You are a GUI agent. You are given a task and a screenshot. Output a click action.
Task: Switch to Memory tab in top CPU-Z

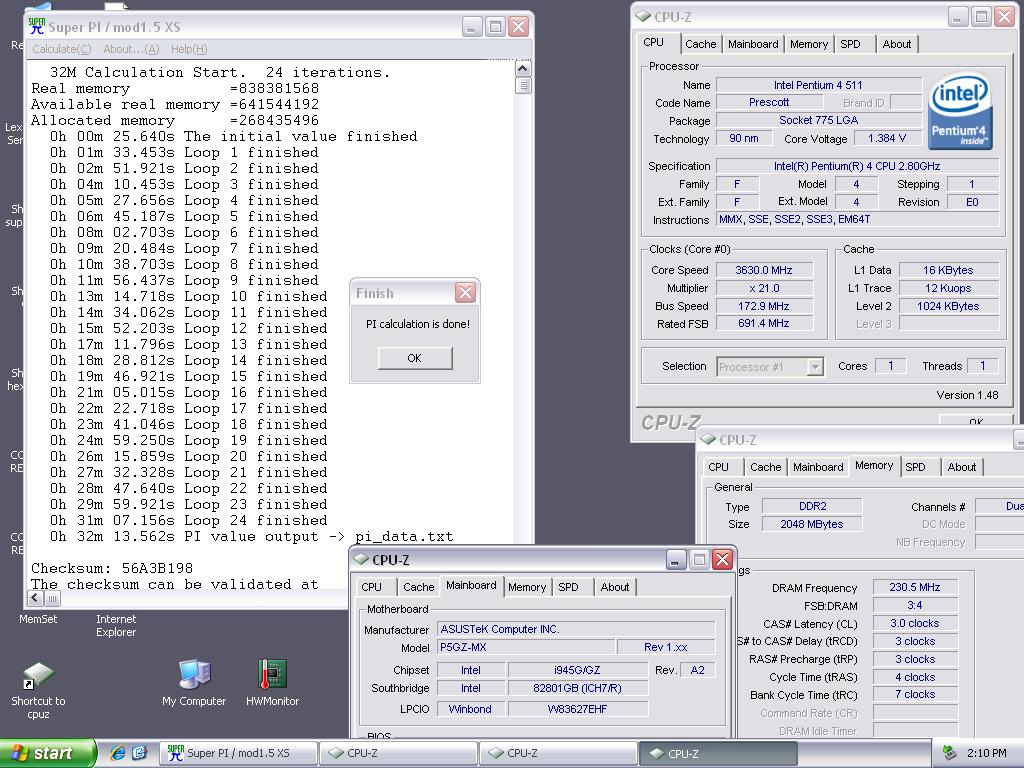click(x=808, y=44)
